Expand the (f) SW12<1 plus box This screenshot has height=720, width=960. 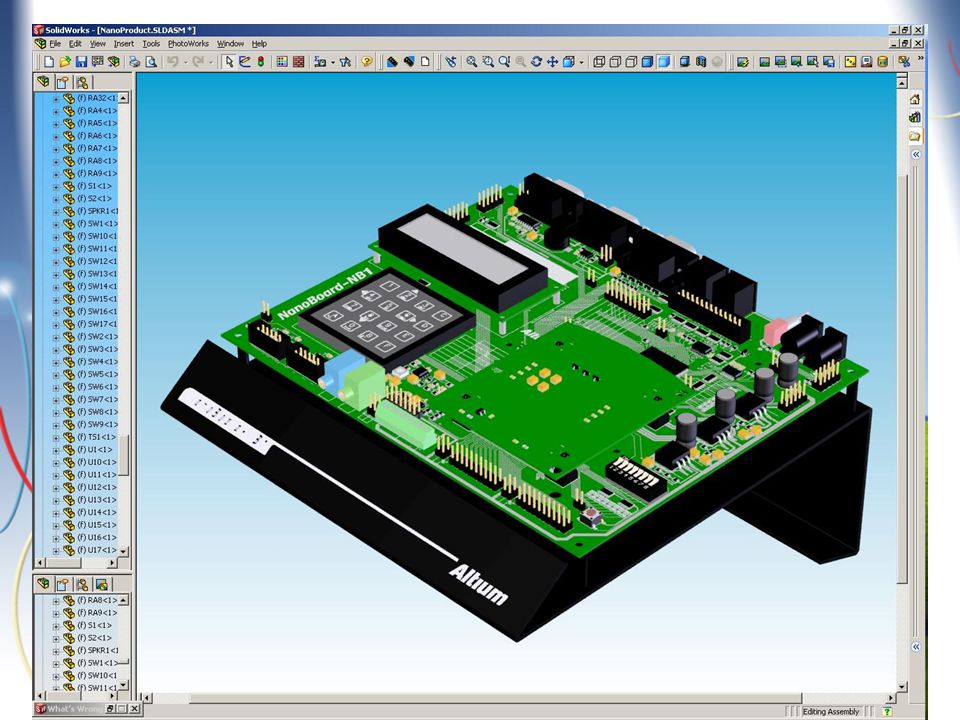56,262
